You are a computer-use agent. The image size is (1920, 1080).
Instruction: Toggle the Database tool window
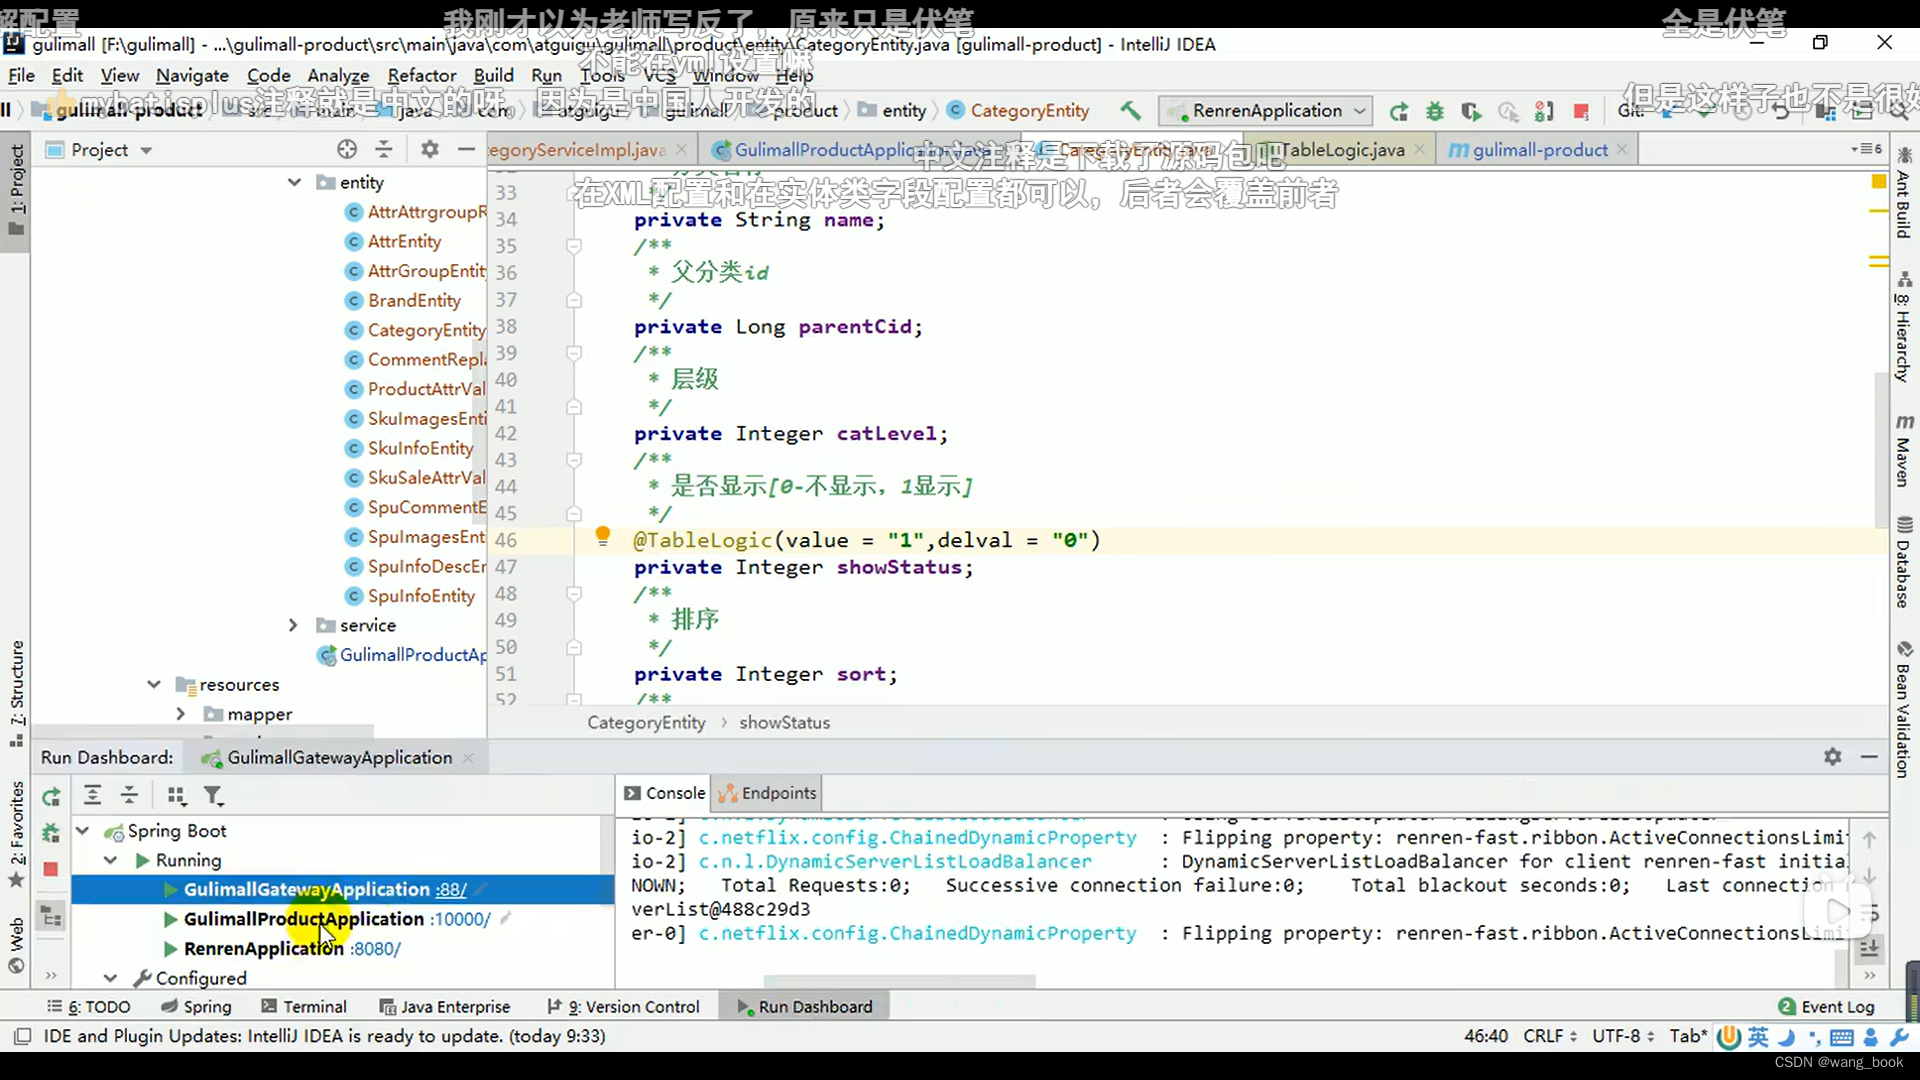click(1903, 564)
